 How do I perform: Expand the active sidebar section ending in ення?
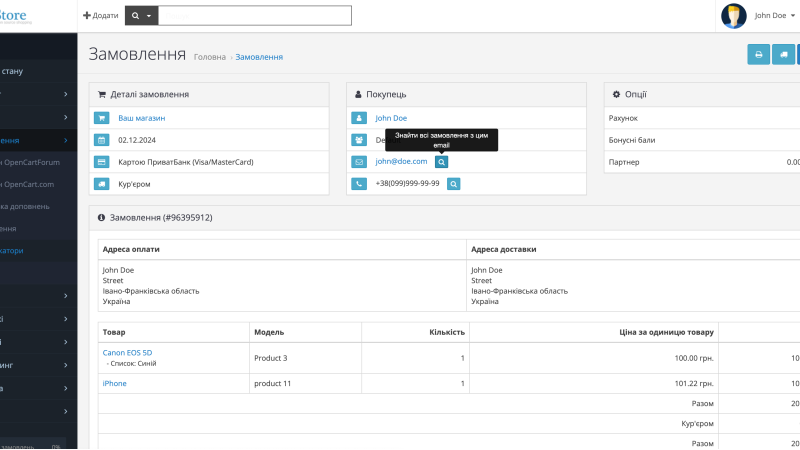[x=38, y=140]
